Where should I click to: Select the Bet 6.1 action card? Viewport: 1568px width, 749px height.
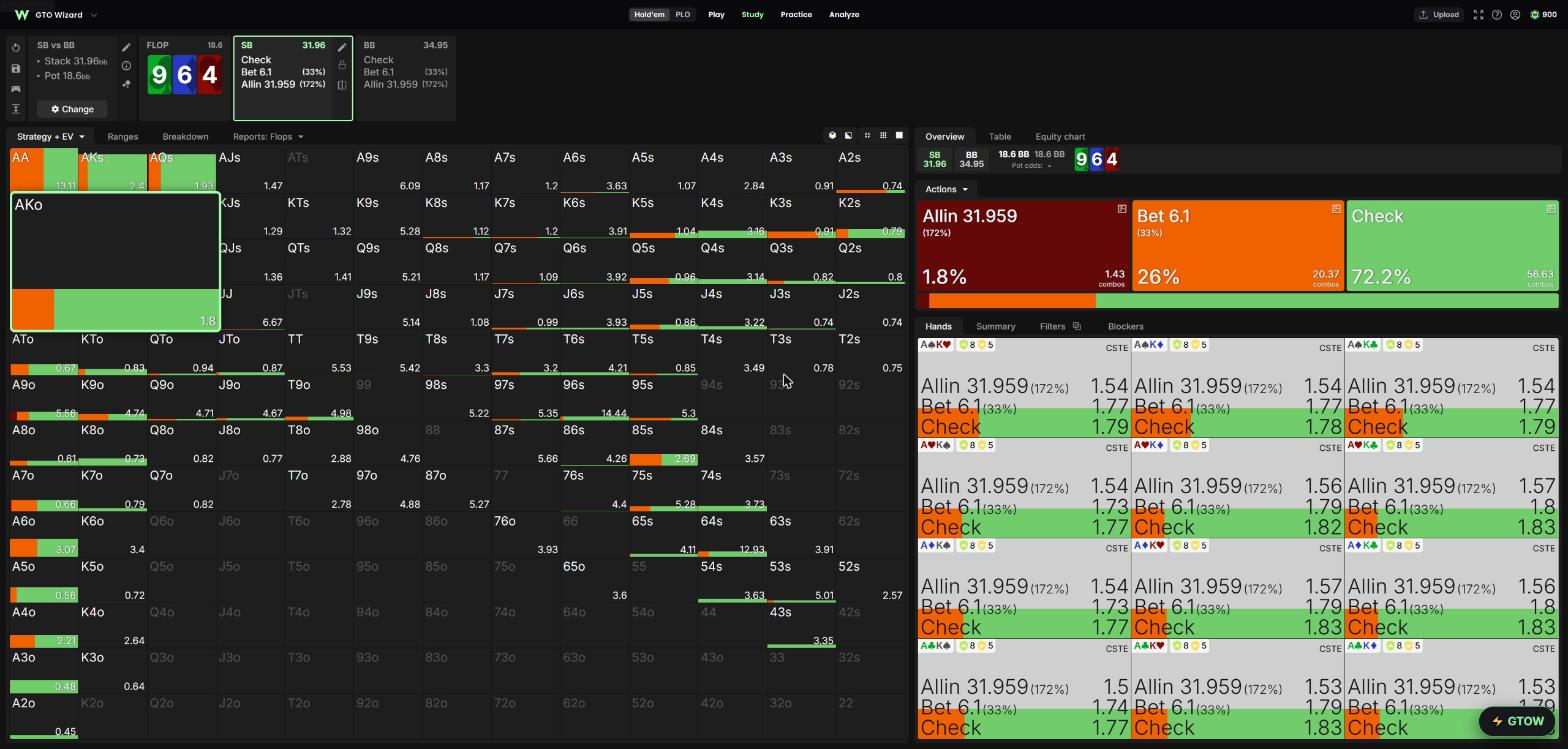1238,246
